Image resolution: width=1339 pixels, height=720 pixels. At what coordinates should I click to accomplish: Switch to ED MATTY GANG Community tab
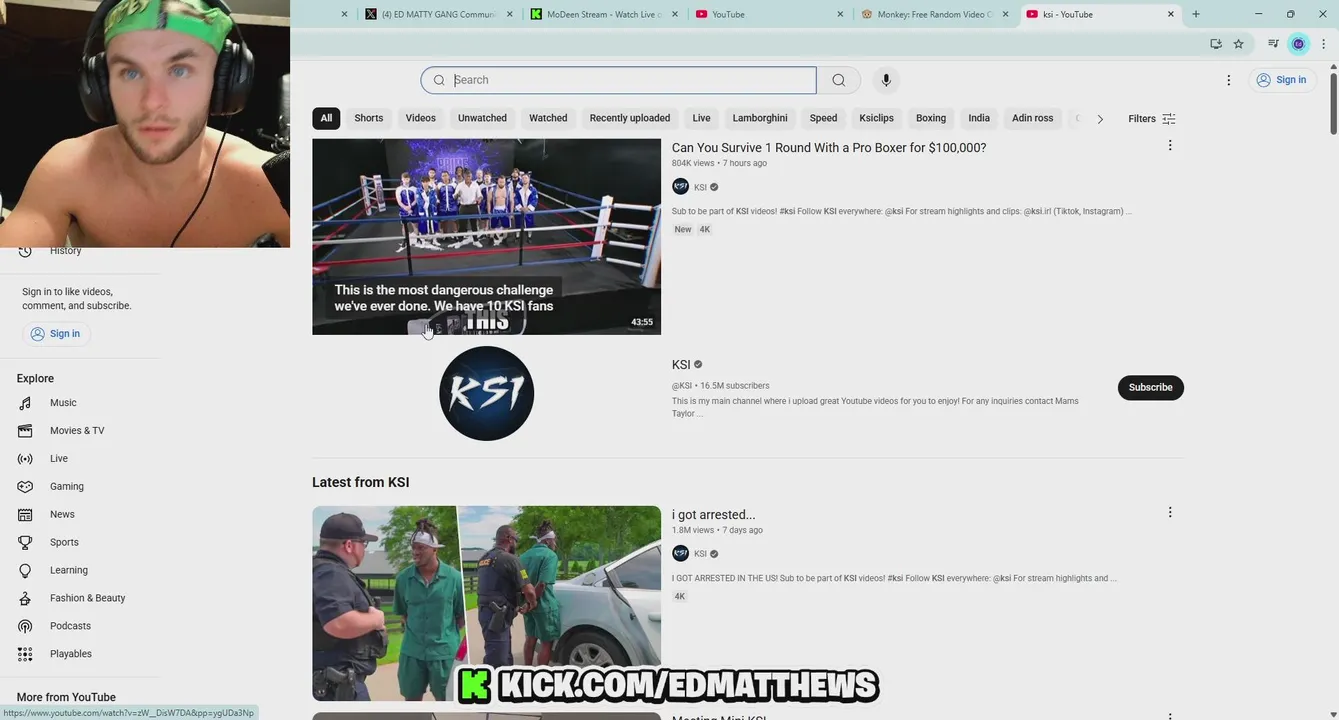click(439, 14)
